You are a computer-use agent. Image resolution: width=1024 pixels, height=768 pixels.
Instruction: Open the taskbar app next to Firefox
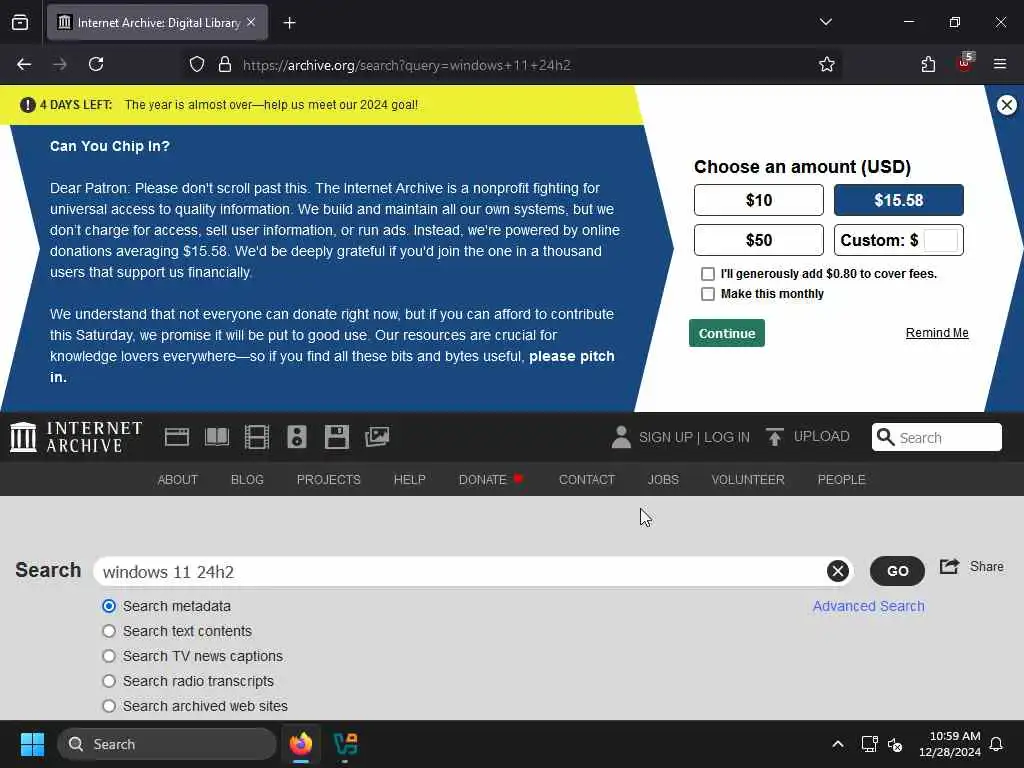[345, 744]
